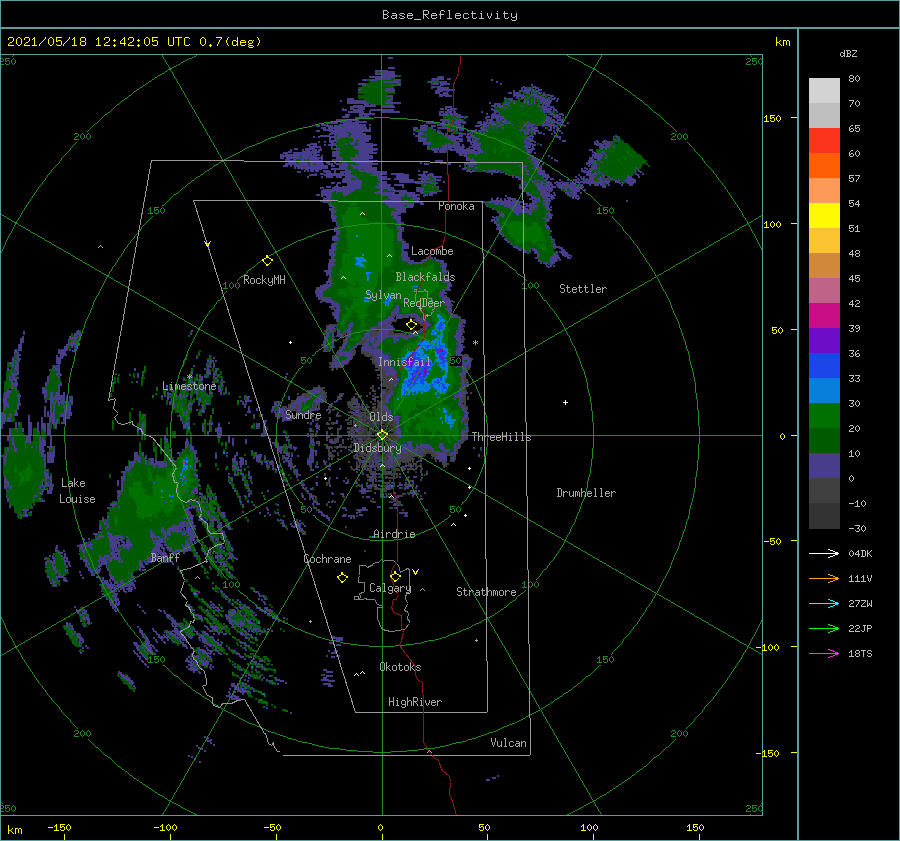Viewport: 900px width, 841px height.
Task: Click the Ponoka city label
Action: [x=456, y=206]
